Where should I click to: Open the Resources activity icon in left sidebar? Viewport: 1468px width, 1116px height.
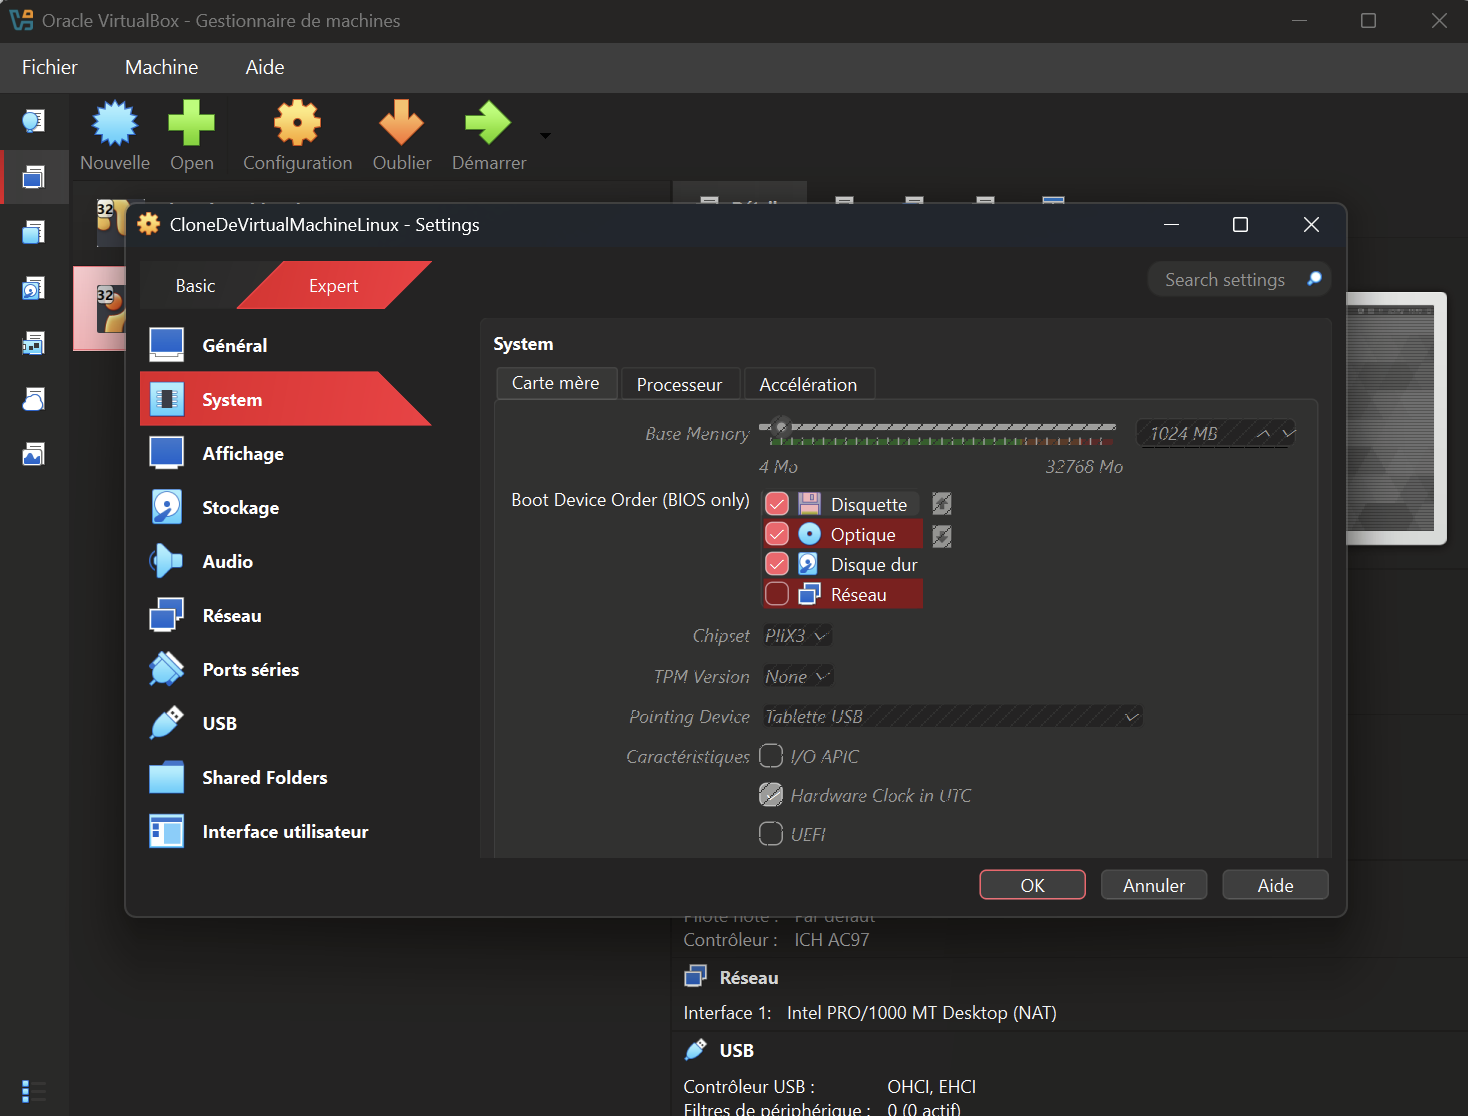tap(34, 455)
